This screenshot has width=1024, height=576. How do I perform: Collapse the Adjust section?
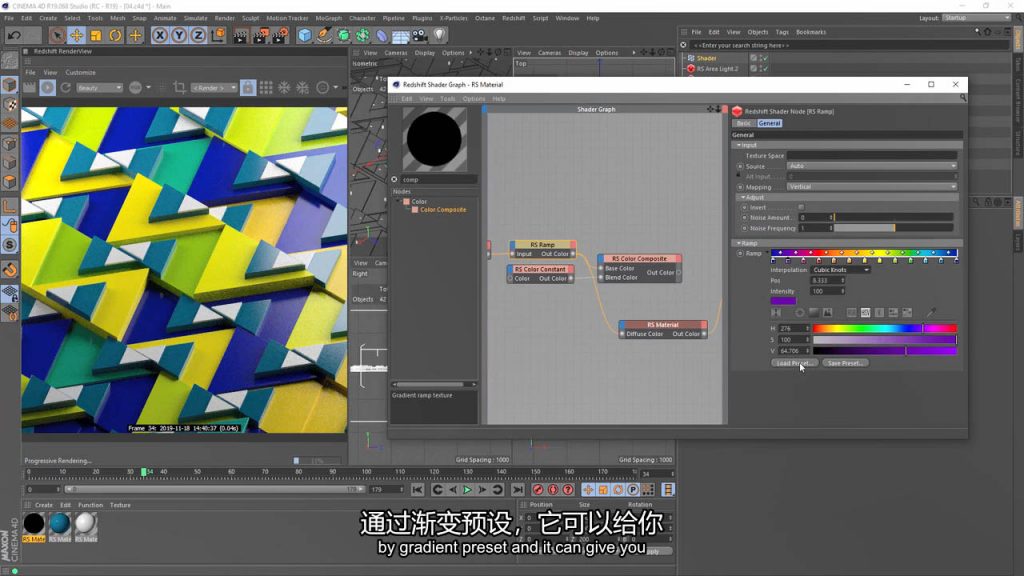click(x=743, y=197)
